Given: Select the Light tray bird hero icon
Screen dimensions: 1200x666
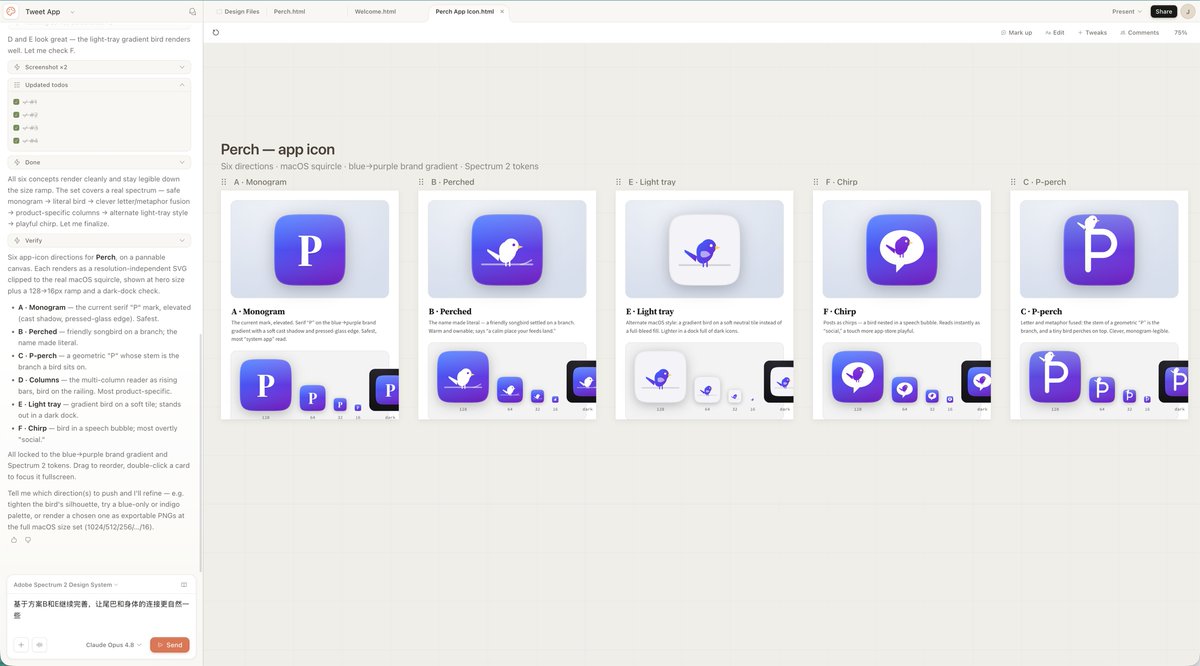Looking at the screenshot, I should (704, 249).
